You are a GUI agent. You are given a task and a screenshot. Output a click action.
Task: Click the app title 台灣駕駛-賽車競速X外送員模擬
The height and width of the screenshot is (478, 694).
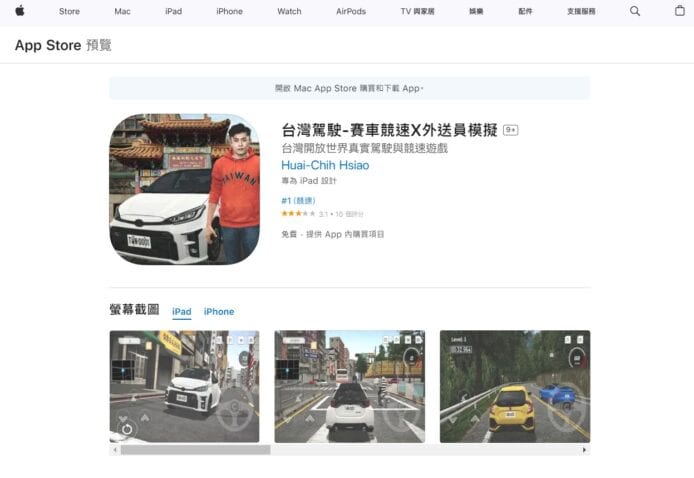tap(389, 130)
